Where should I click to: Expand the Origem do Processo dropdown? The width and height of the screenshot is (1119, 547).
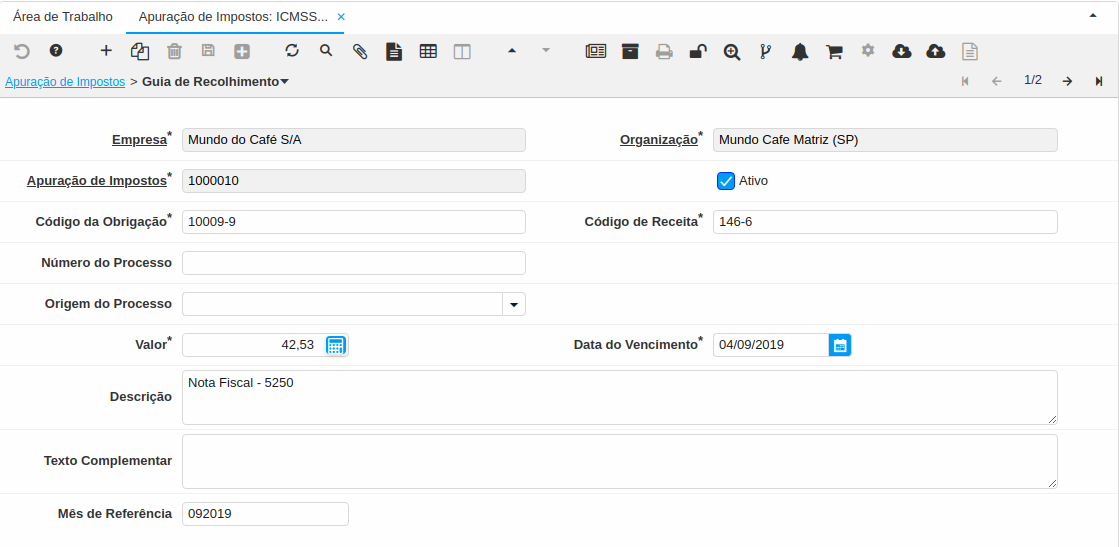[x=514, y=304]
